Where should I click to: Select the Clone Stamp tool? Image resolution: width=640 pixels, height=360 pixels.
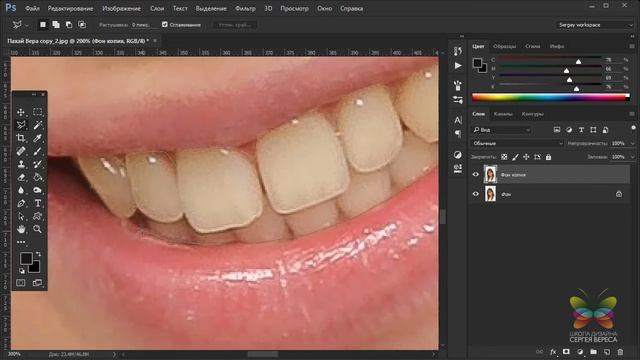(21, 164)
